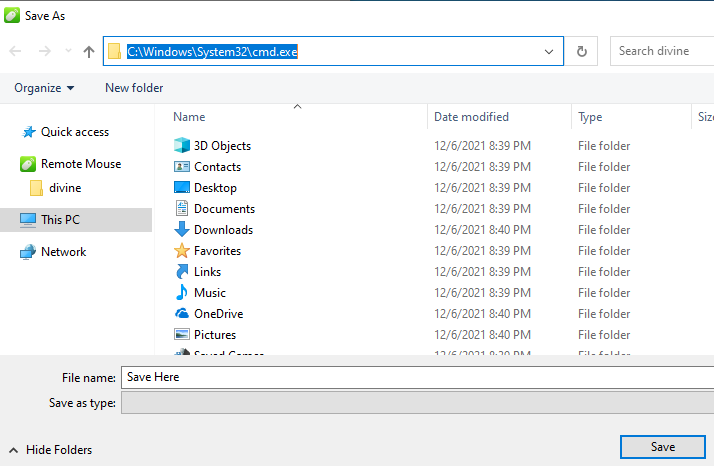Click the Remote Mouse green icon
The width and height of the screenshot is (714, 466).
(x=28, y=164)
